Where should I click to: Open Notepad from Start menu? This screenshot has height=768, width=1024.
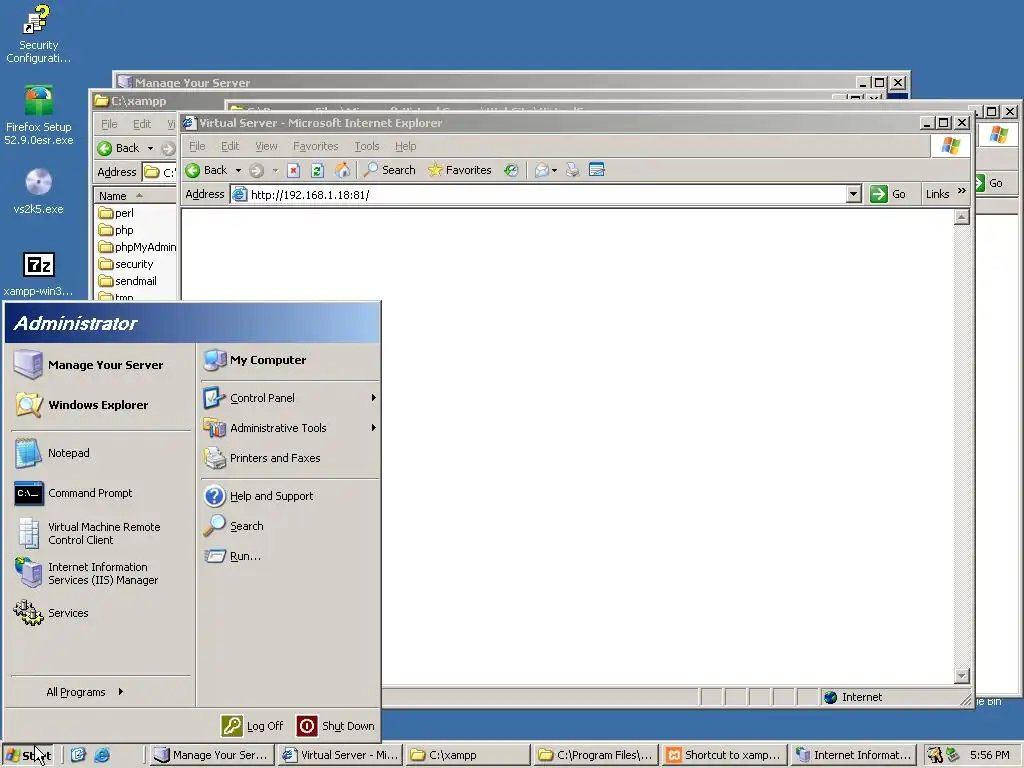tap(101, 453)
